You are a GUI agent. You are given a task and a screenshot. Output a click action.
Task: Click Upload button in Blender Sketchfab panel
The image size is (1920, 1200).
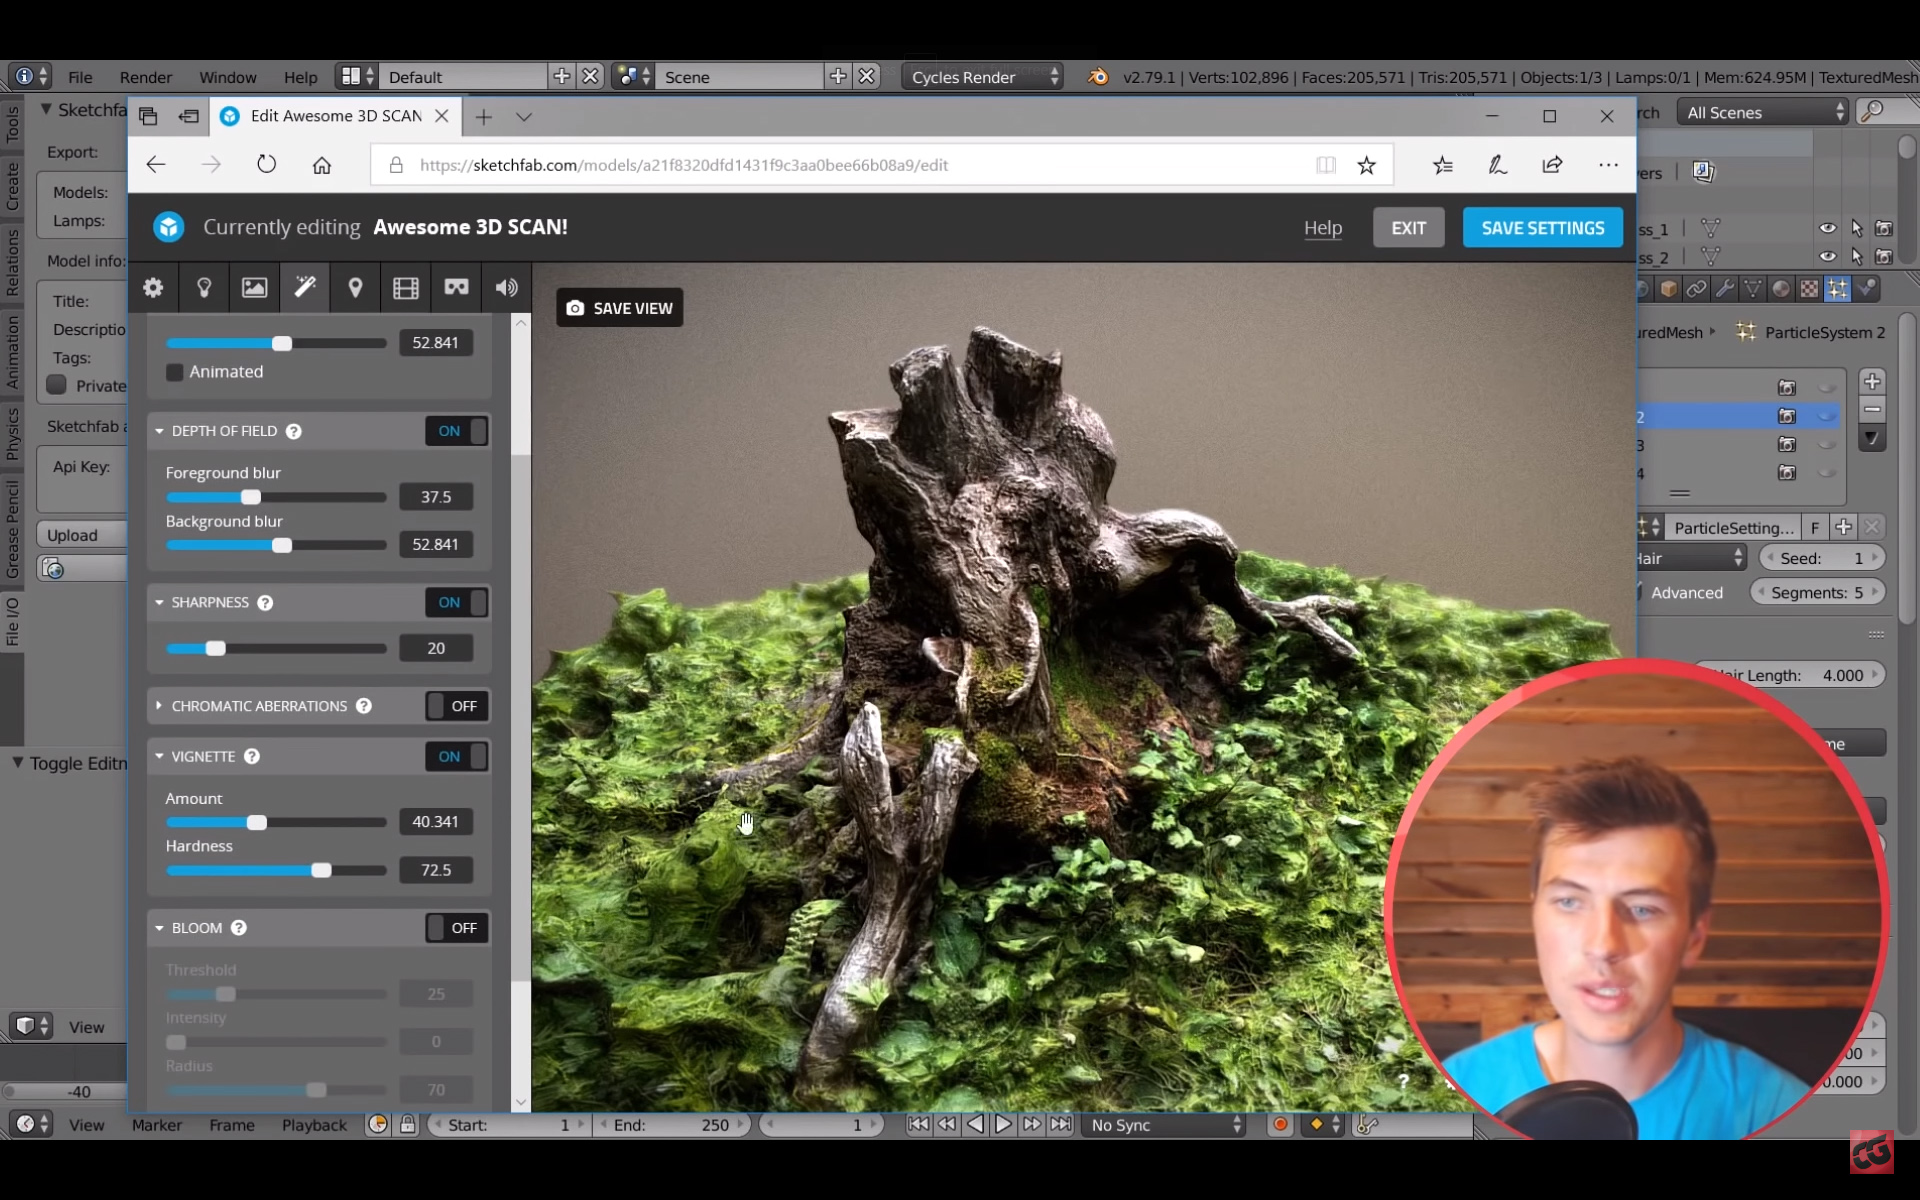coord(83,535)
